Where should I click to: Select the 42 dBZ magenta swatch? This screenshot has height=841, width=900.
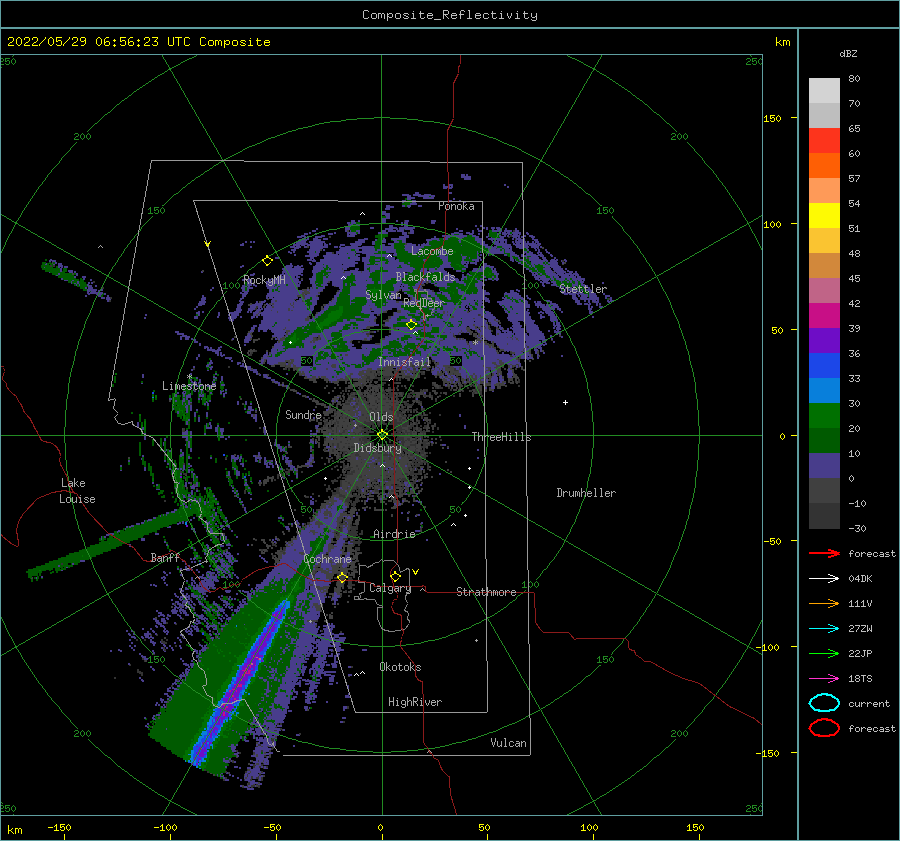(x=824, y=315)
